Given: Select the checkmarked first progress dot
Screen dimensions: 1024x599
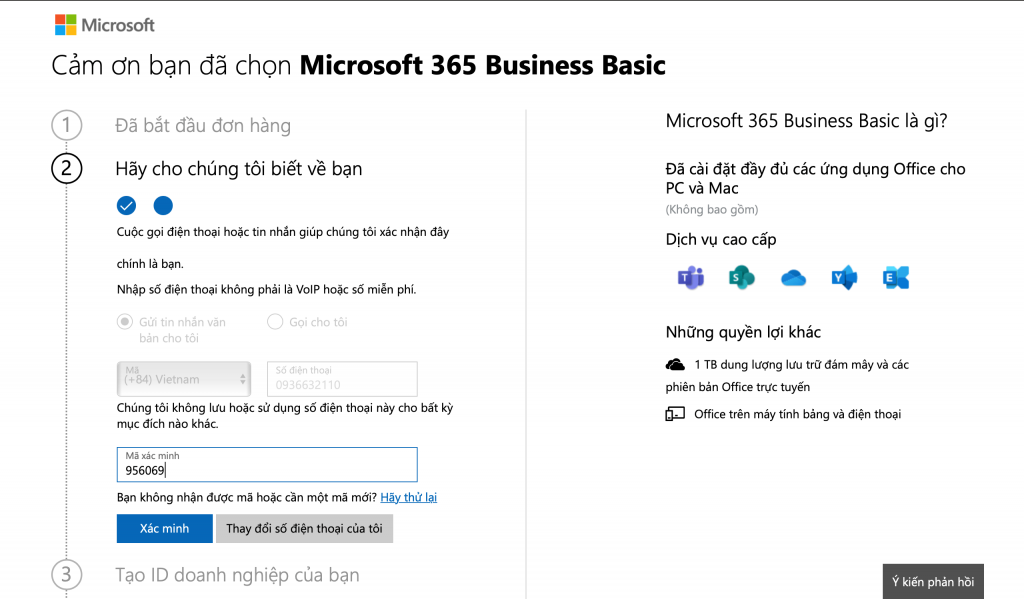Looking at the screenshot, I should pos(126,206).
